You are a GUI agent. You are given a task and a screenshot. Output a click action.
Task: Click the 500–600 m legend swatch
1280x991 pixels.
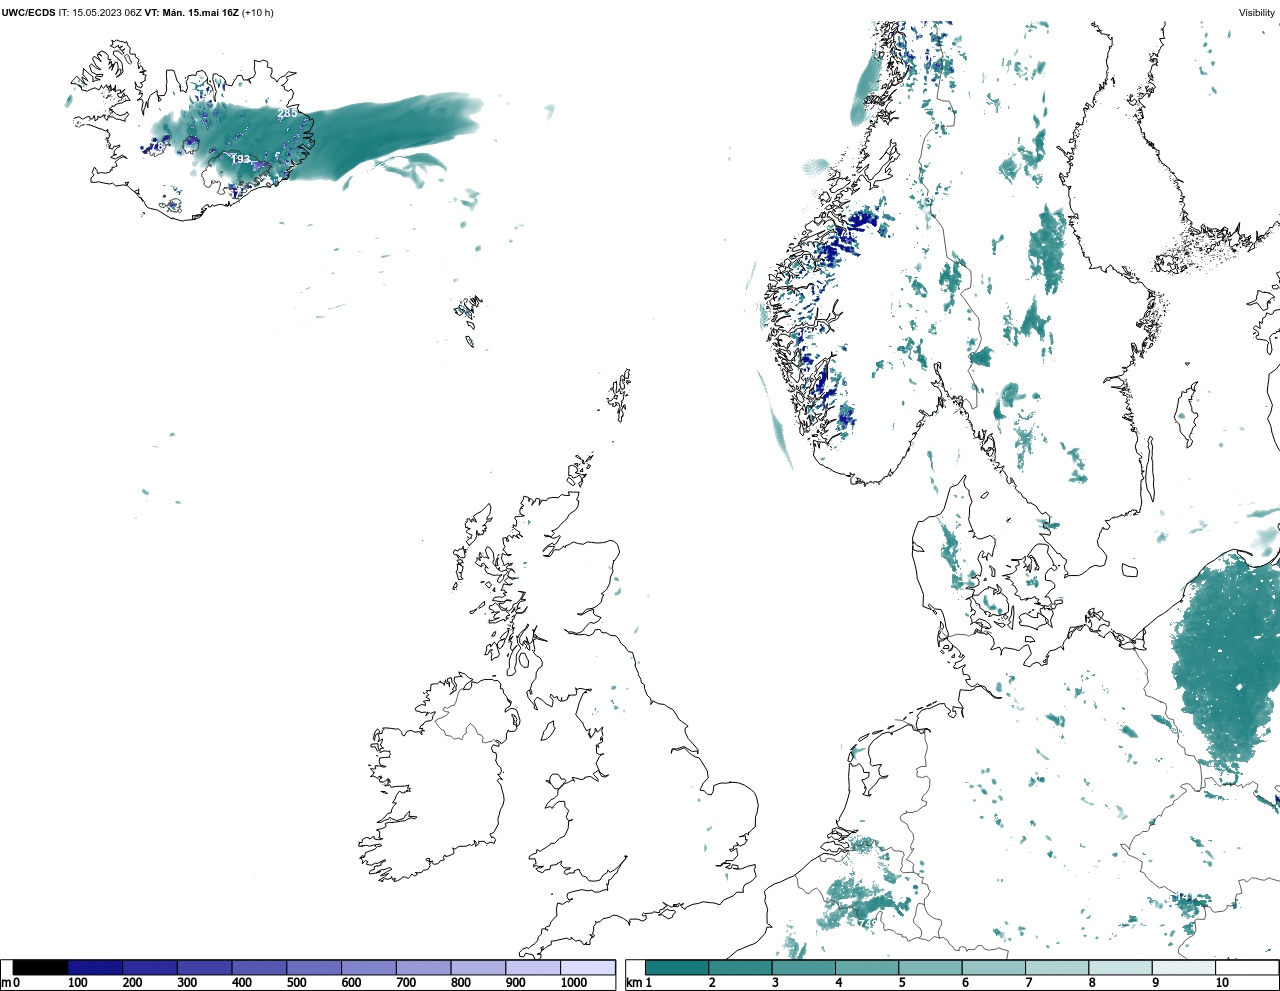point(314,967)
